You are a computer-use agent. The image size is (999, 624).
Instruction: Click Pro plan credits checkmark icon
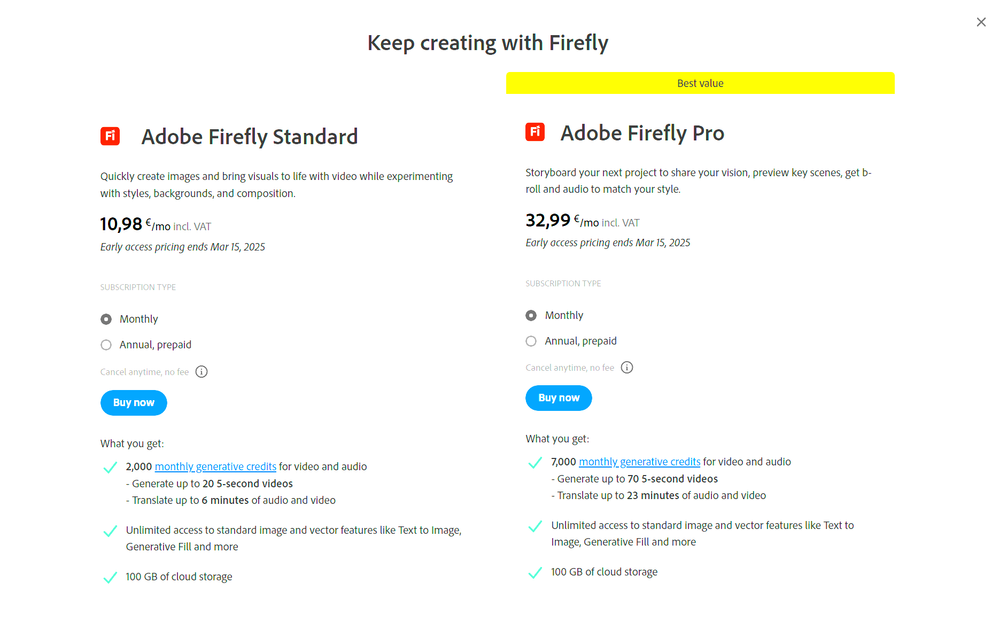pyautogui.click(x=535, y=463)
